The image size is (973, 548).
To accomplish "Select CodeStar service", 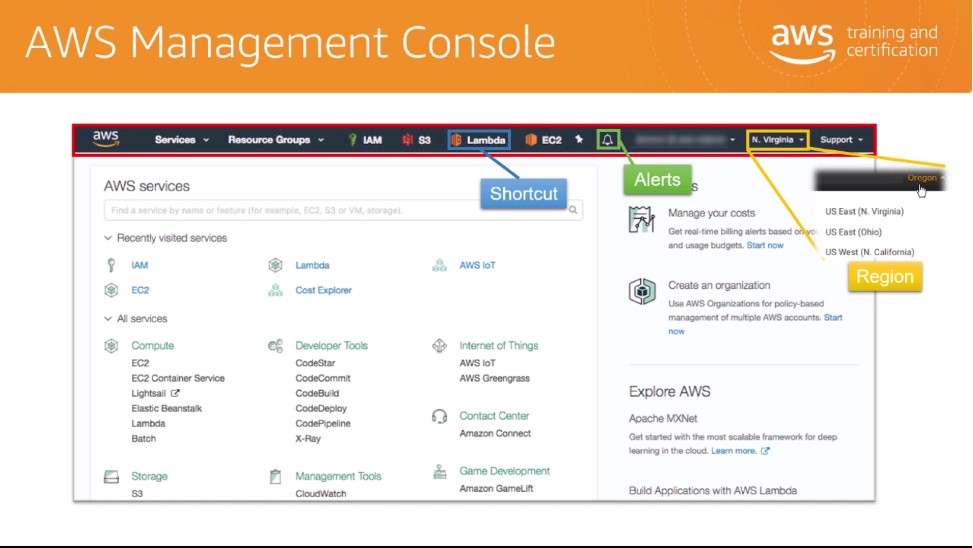I will [x=315, y=363].
